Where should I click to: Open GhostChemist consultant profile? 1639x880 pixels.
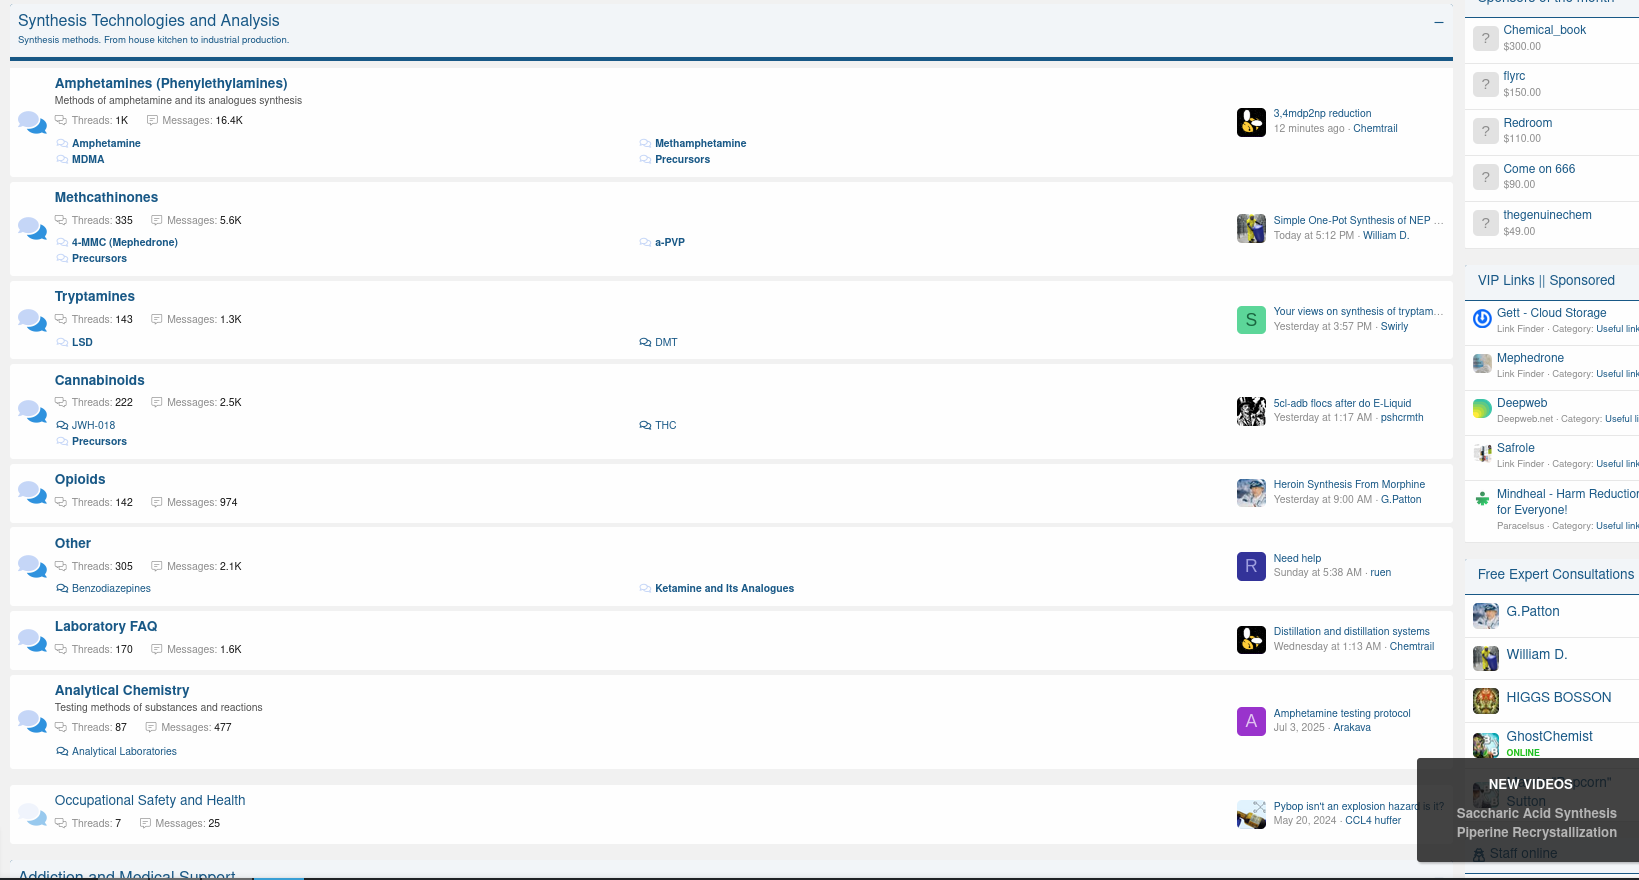1549,736
